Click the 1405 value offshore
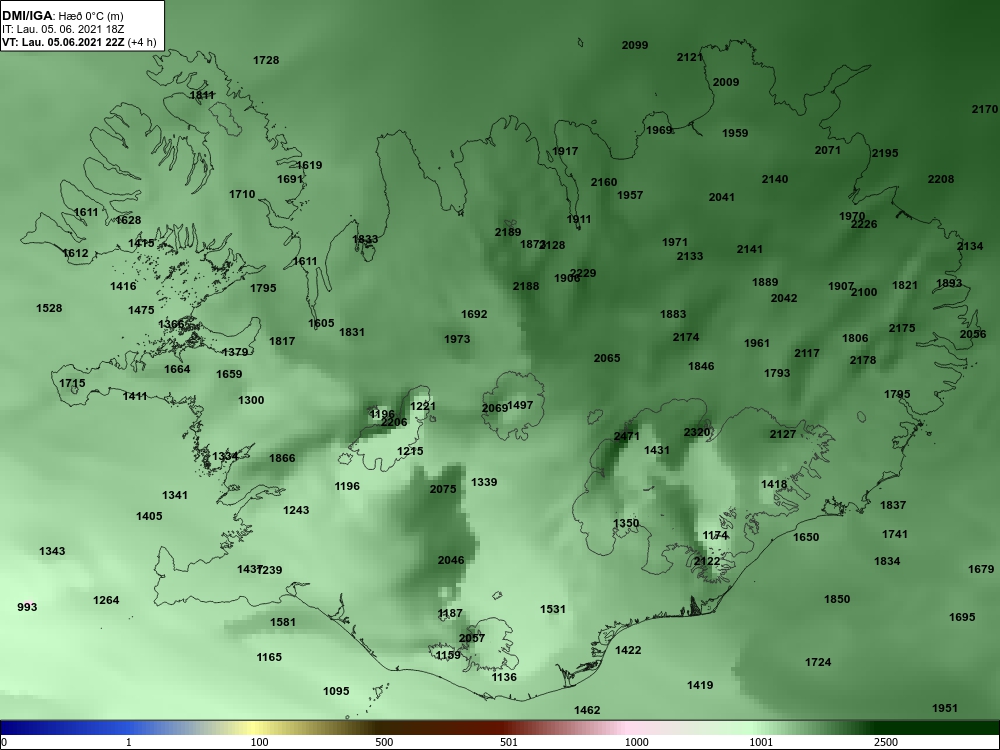1000x750 pixels. (149, 516)
